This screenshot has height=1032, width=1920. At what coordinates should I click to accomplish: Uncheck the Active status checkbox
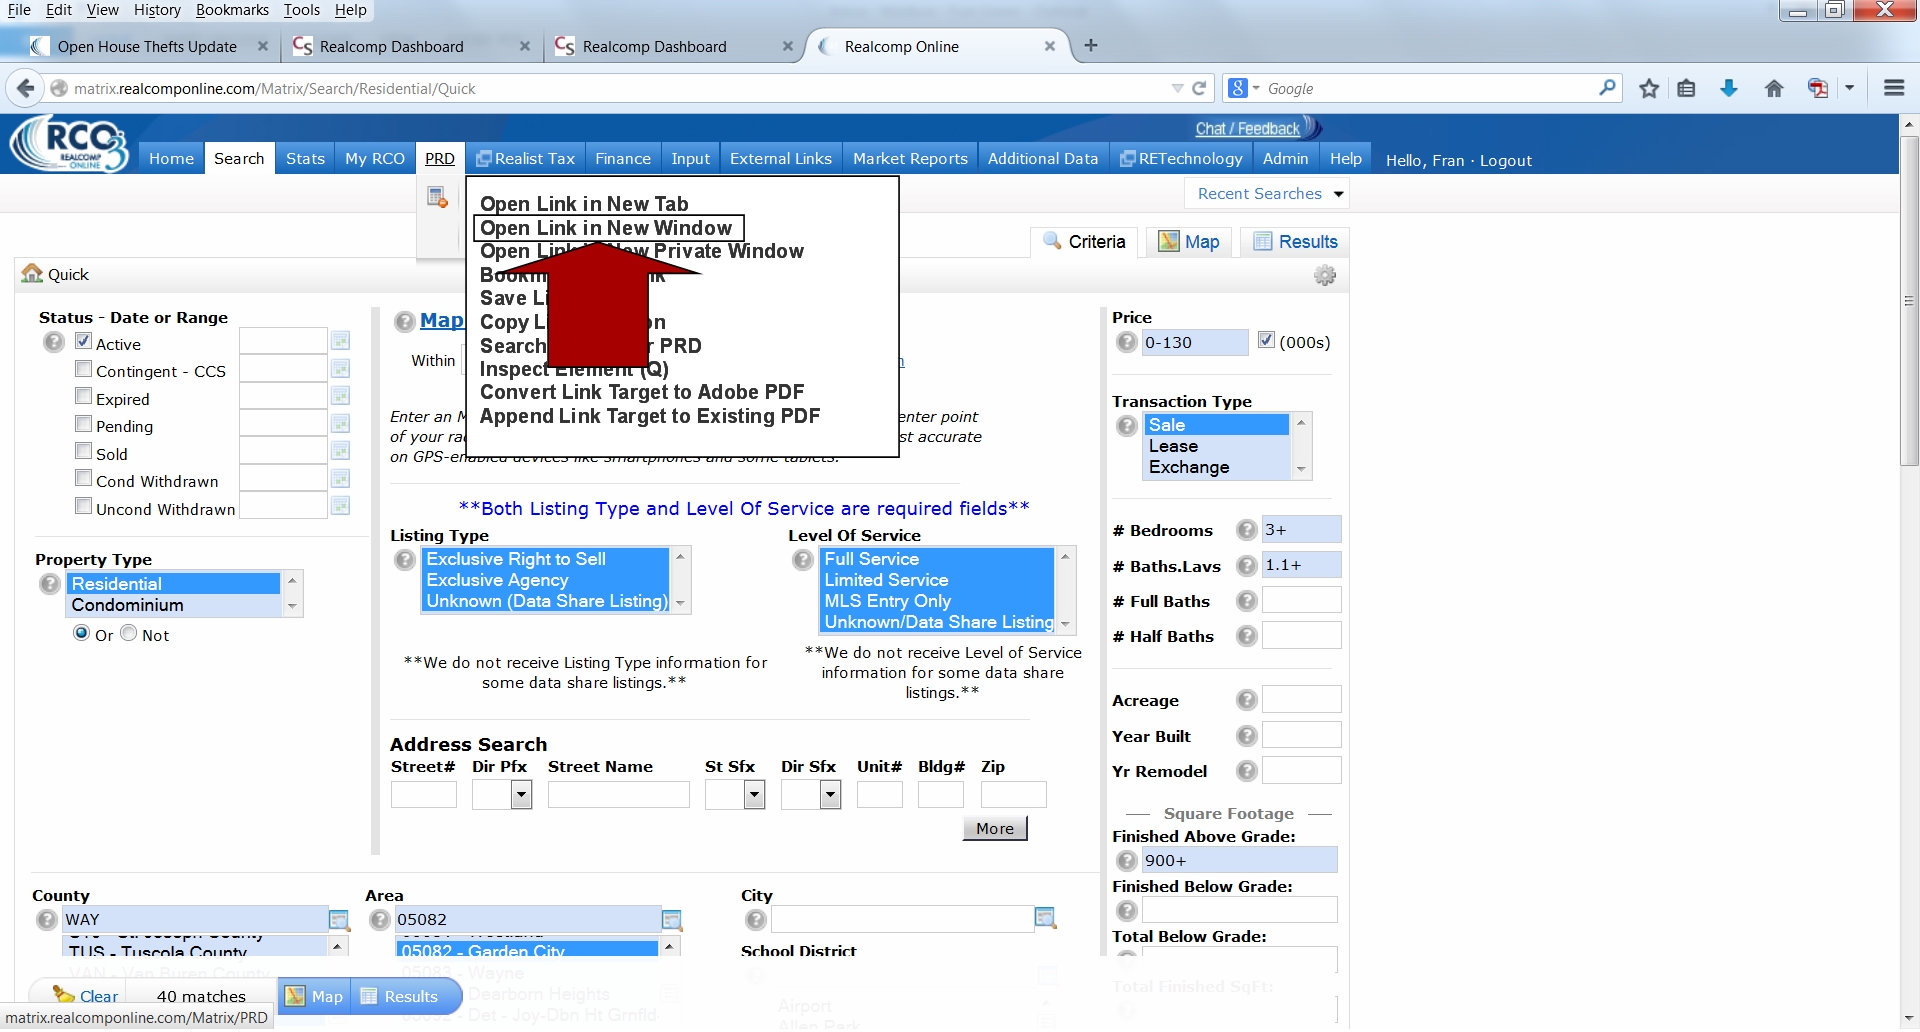pyautogui.click(x=84, y=341)
